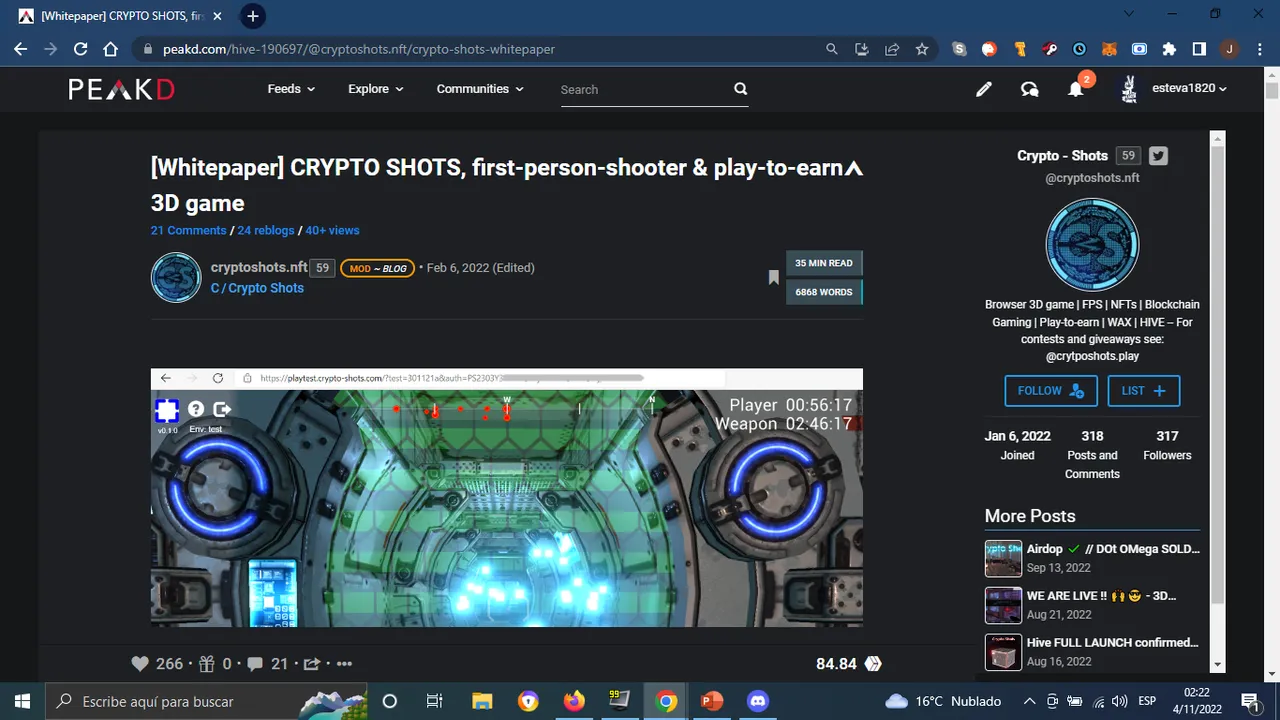Click the PeakD Search input field
This screenshot has height=720, width=1280.
(644, 89)
